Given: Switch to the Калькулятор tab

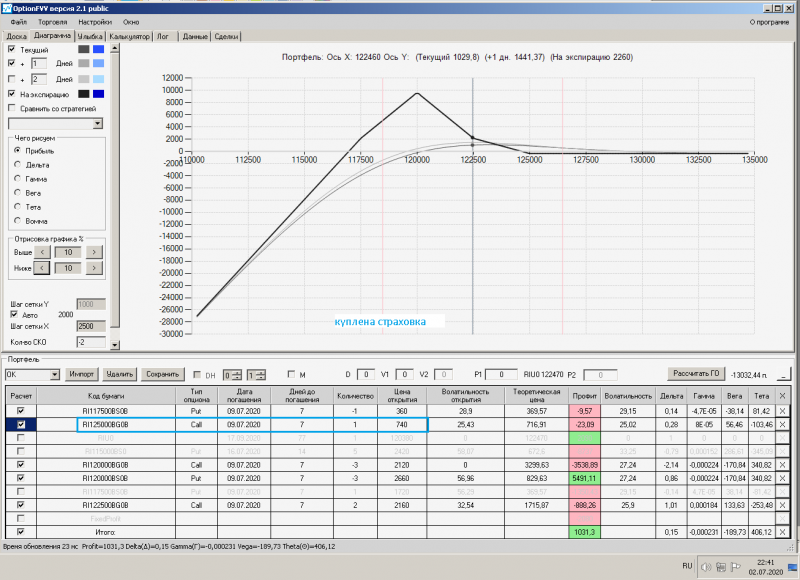Looking at the screenshot, I should 130,36.
